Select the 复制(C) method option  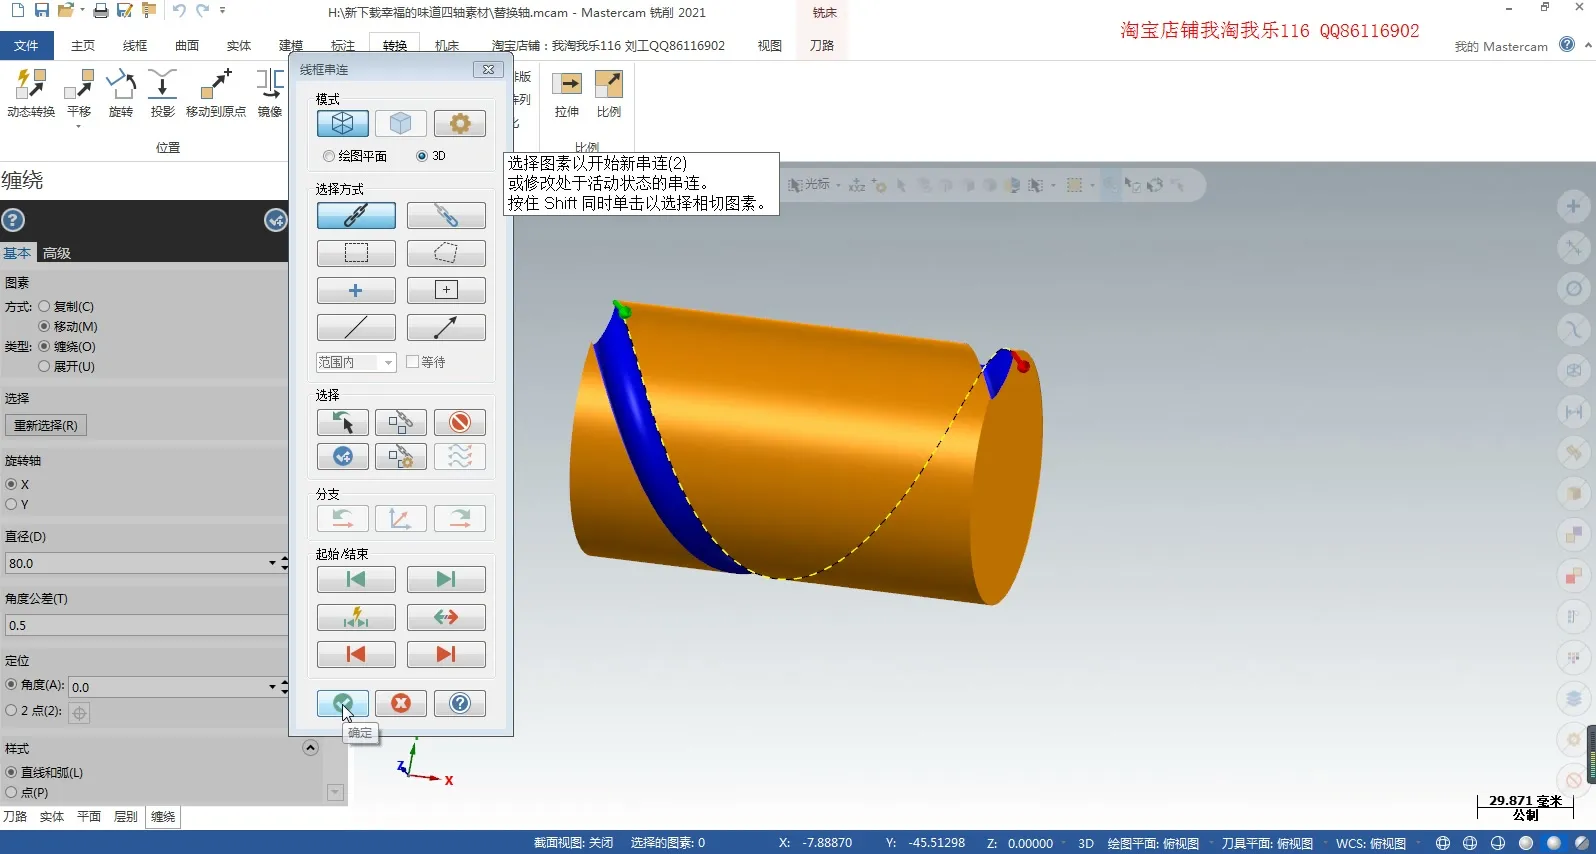[44, 306]
